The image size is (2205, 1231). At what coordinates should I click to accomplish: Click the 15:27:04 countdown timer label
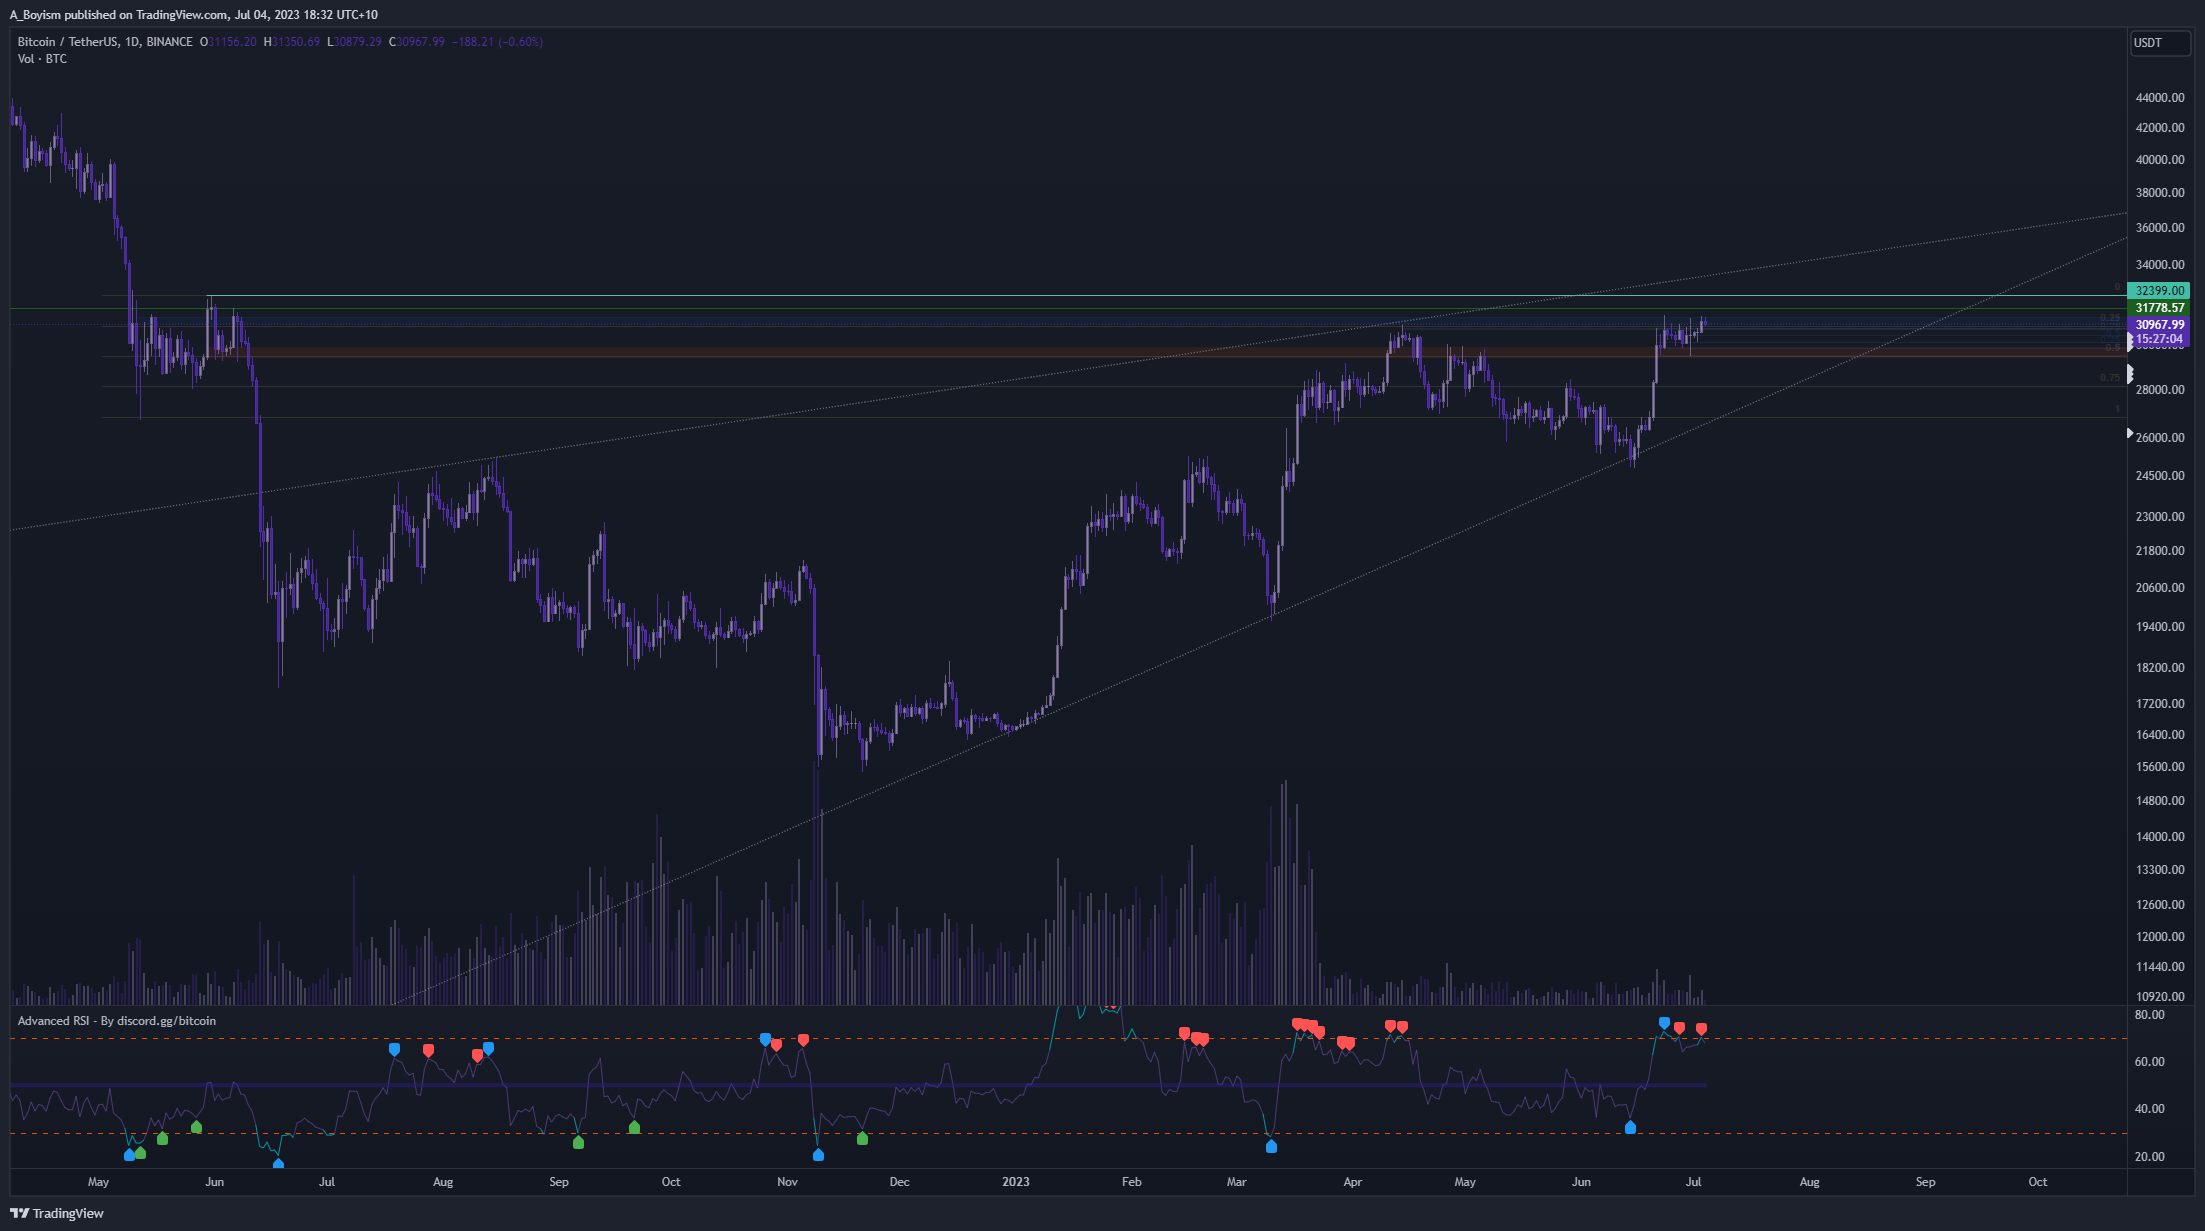pyautogui.click(x=2159, y=339)
